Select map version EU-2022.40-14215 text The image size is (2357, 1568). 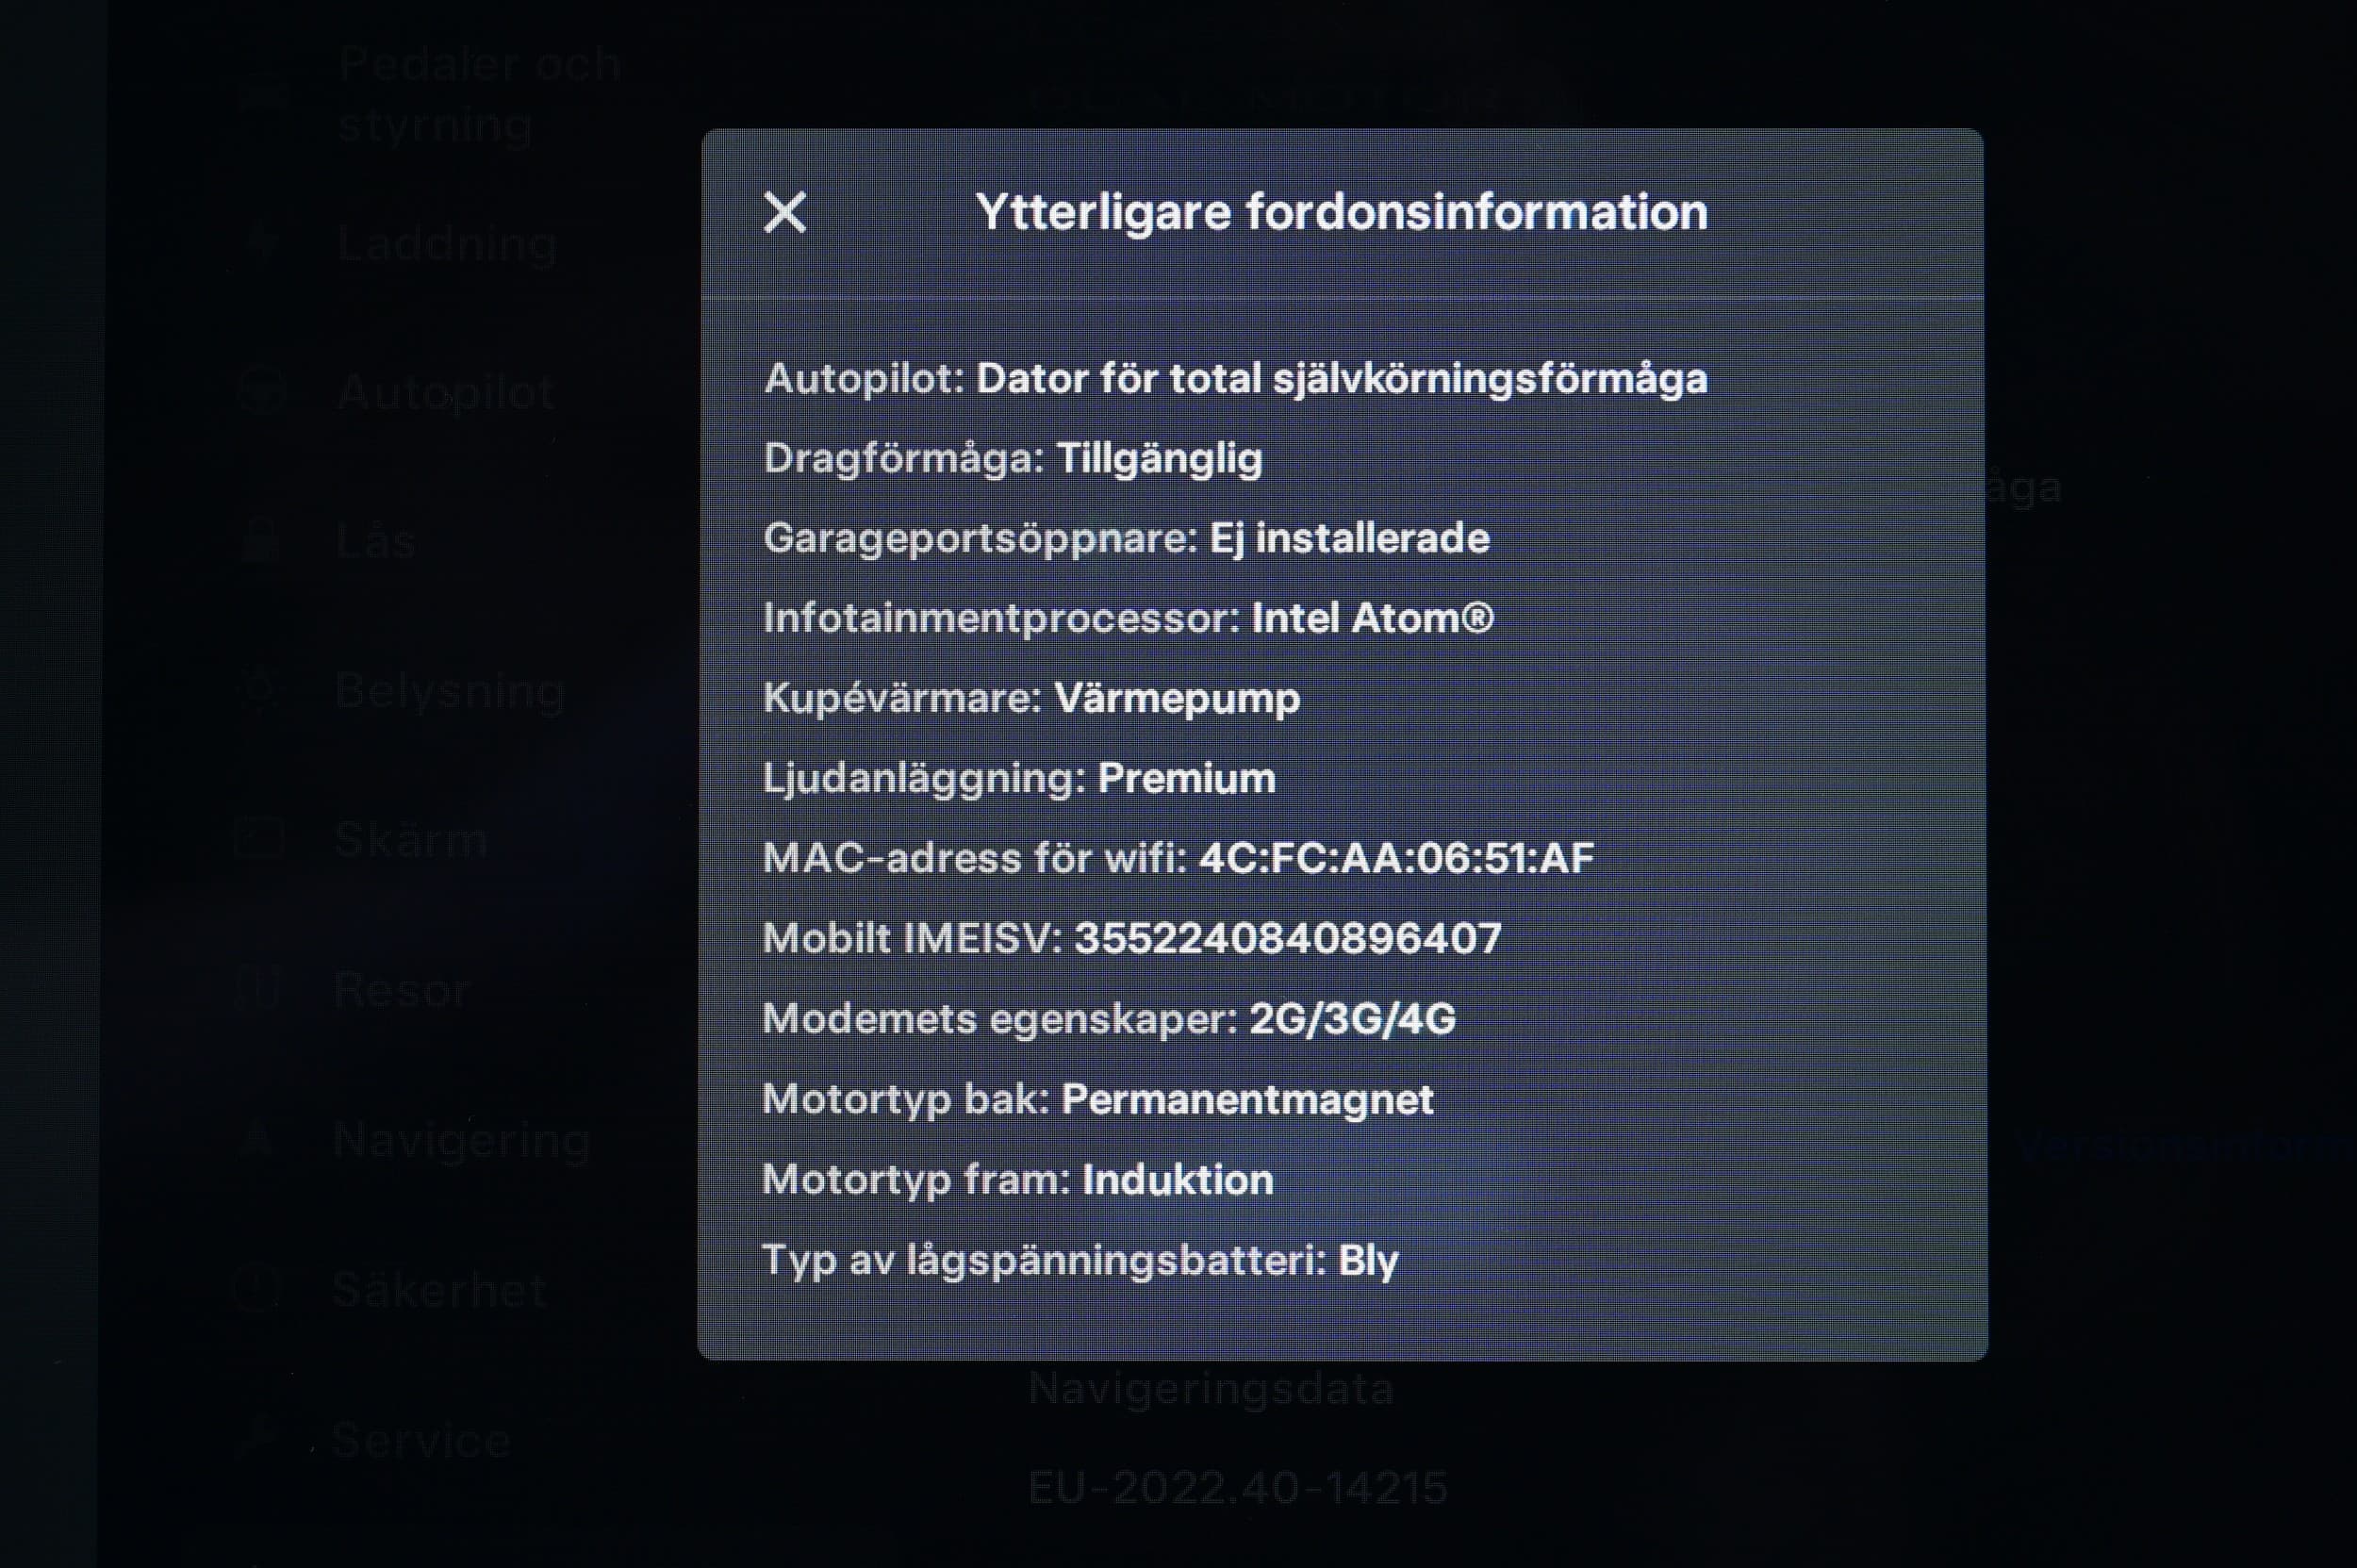[x=1238, y=1488]
